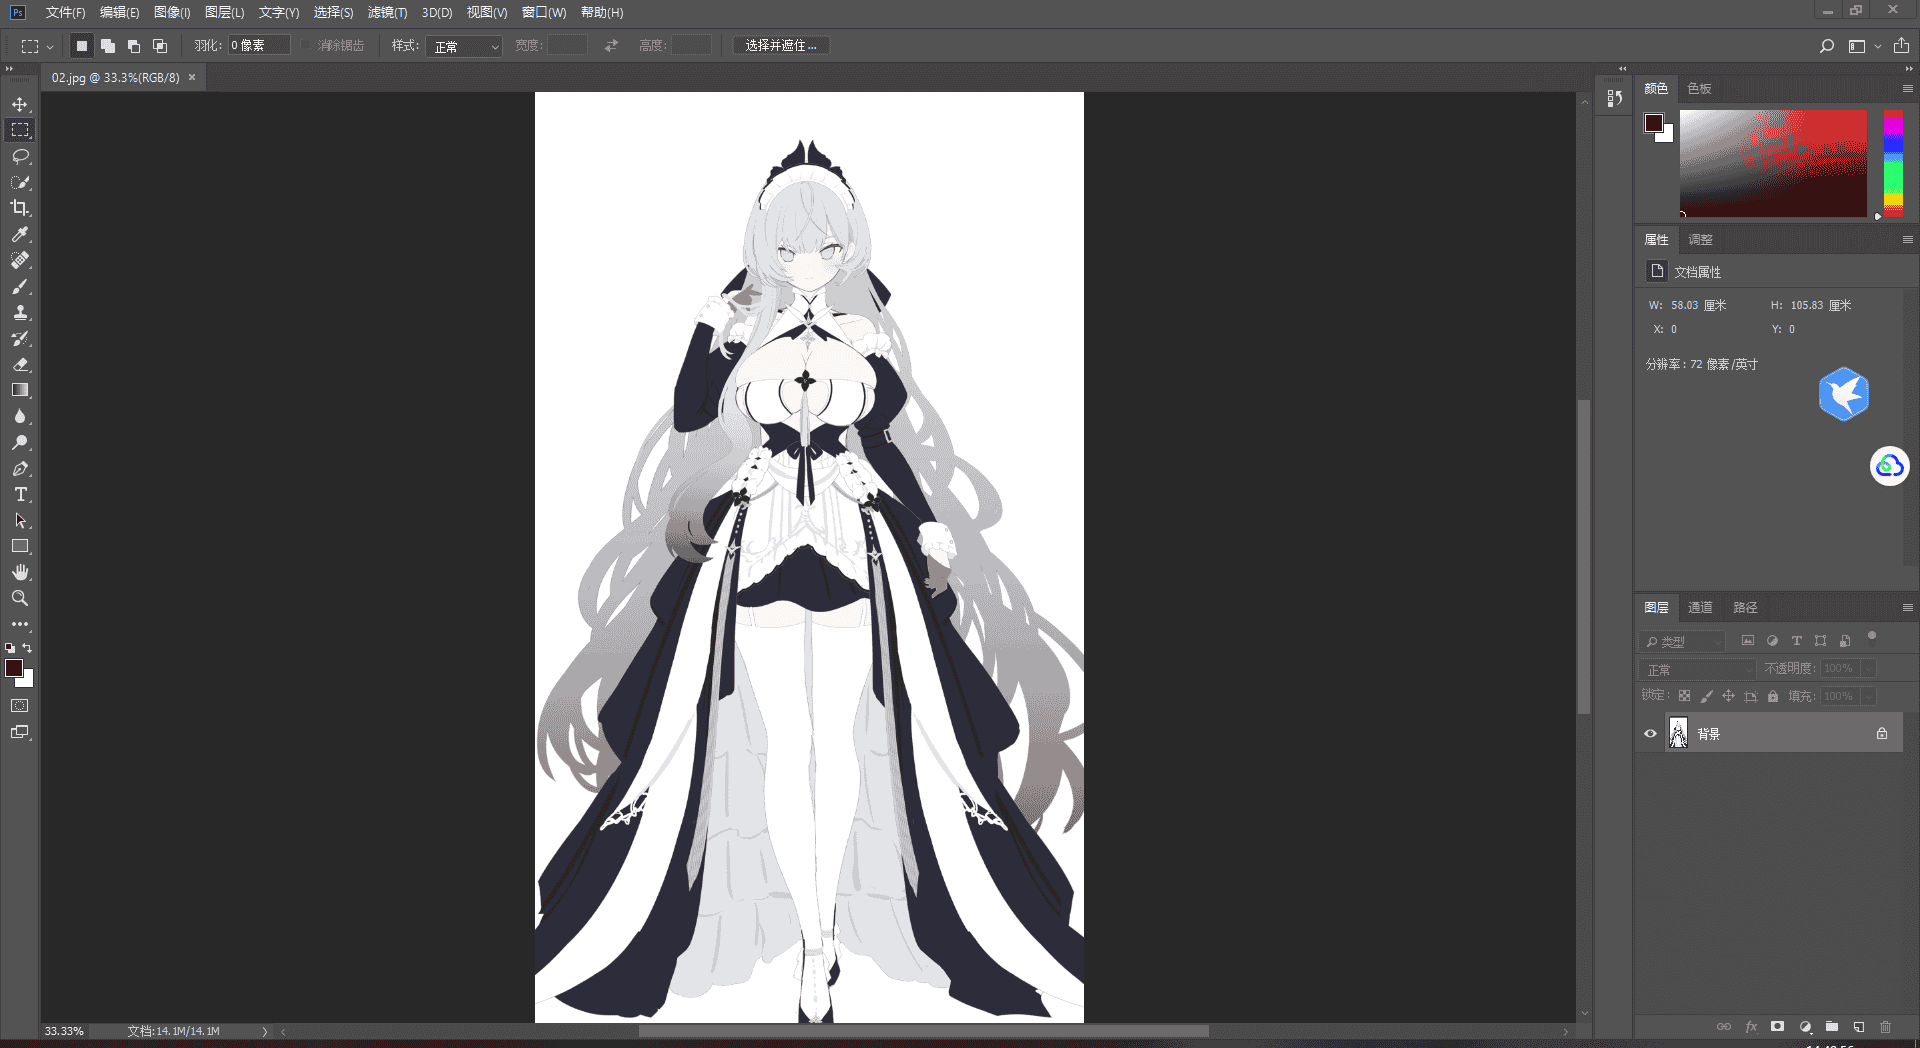Screen dimensions: 1920x1048
Task: Pick a hue on the color spectrum slider
Action: (x=1893, y=163)
